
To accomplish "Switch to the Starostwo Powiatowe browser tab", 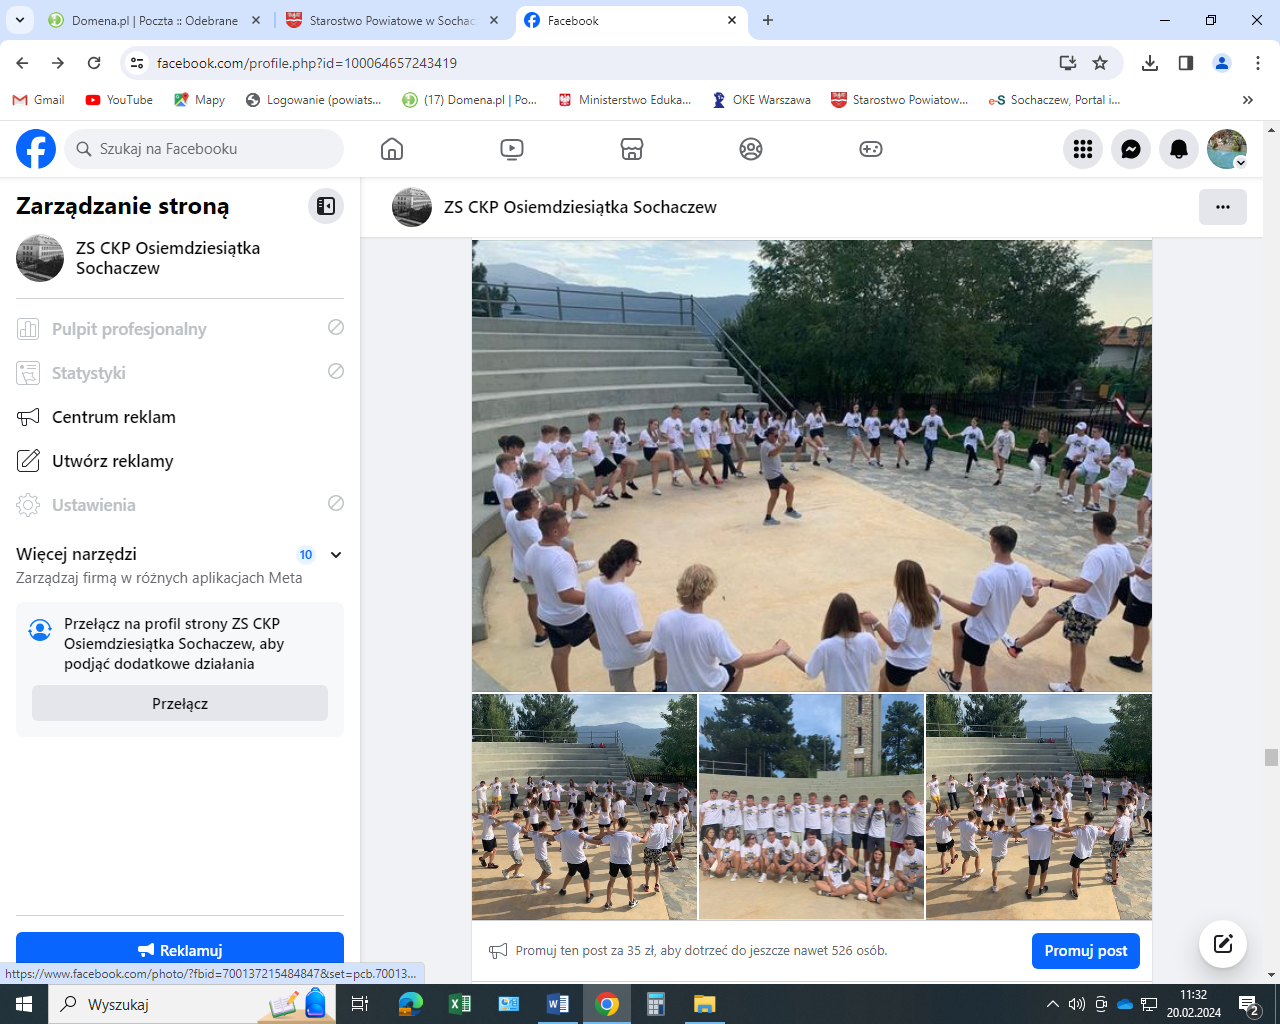I will (x=392, y=20).
